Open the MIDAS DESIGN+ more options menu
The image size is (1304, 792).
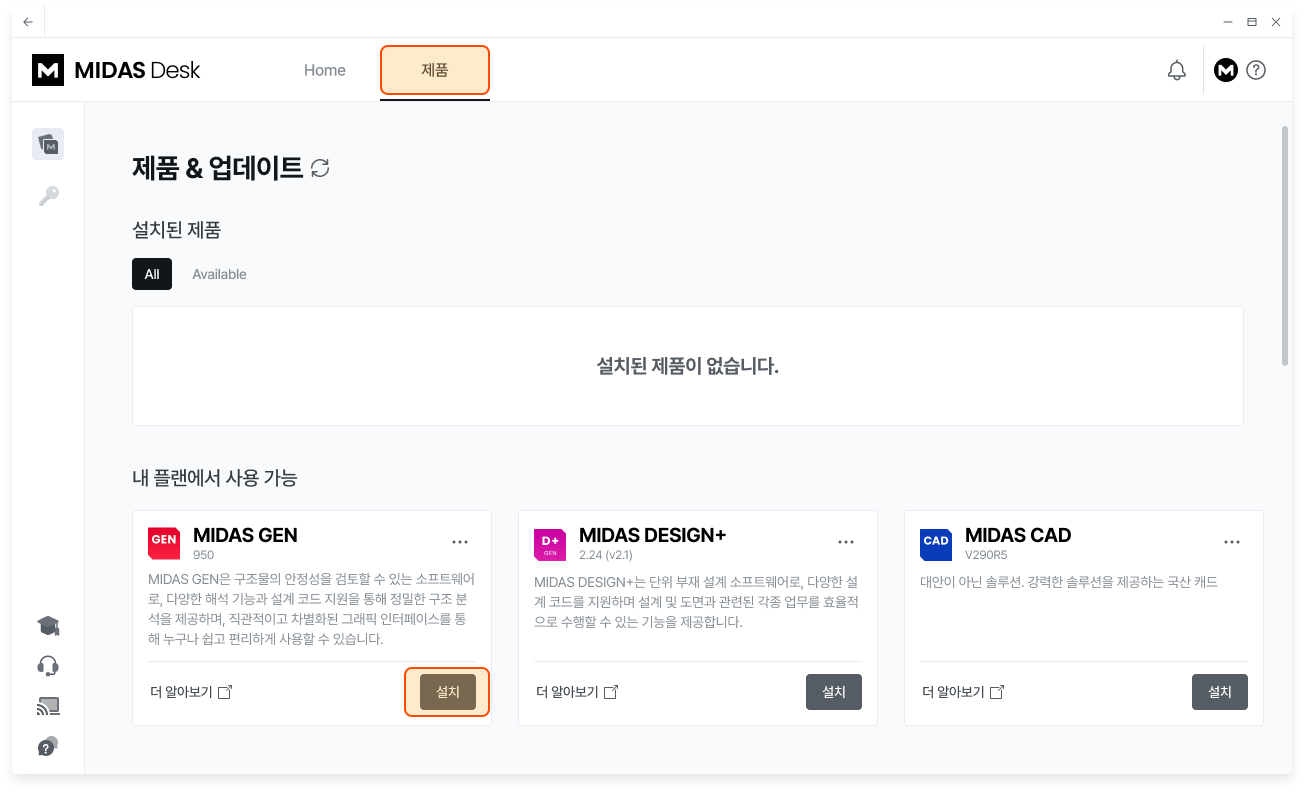tap(846, 542)
